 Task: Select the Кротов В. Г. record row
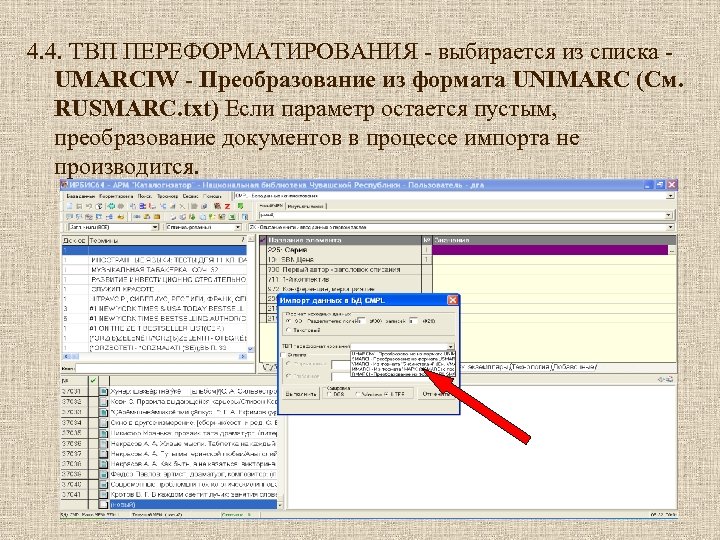click(x=169, y=495)
